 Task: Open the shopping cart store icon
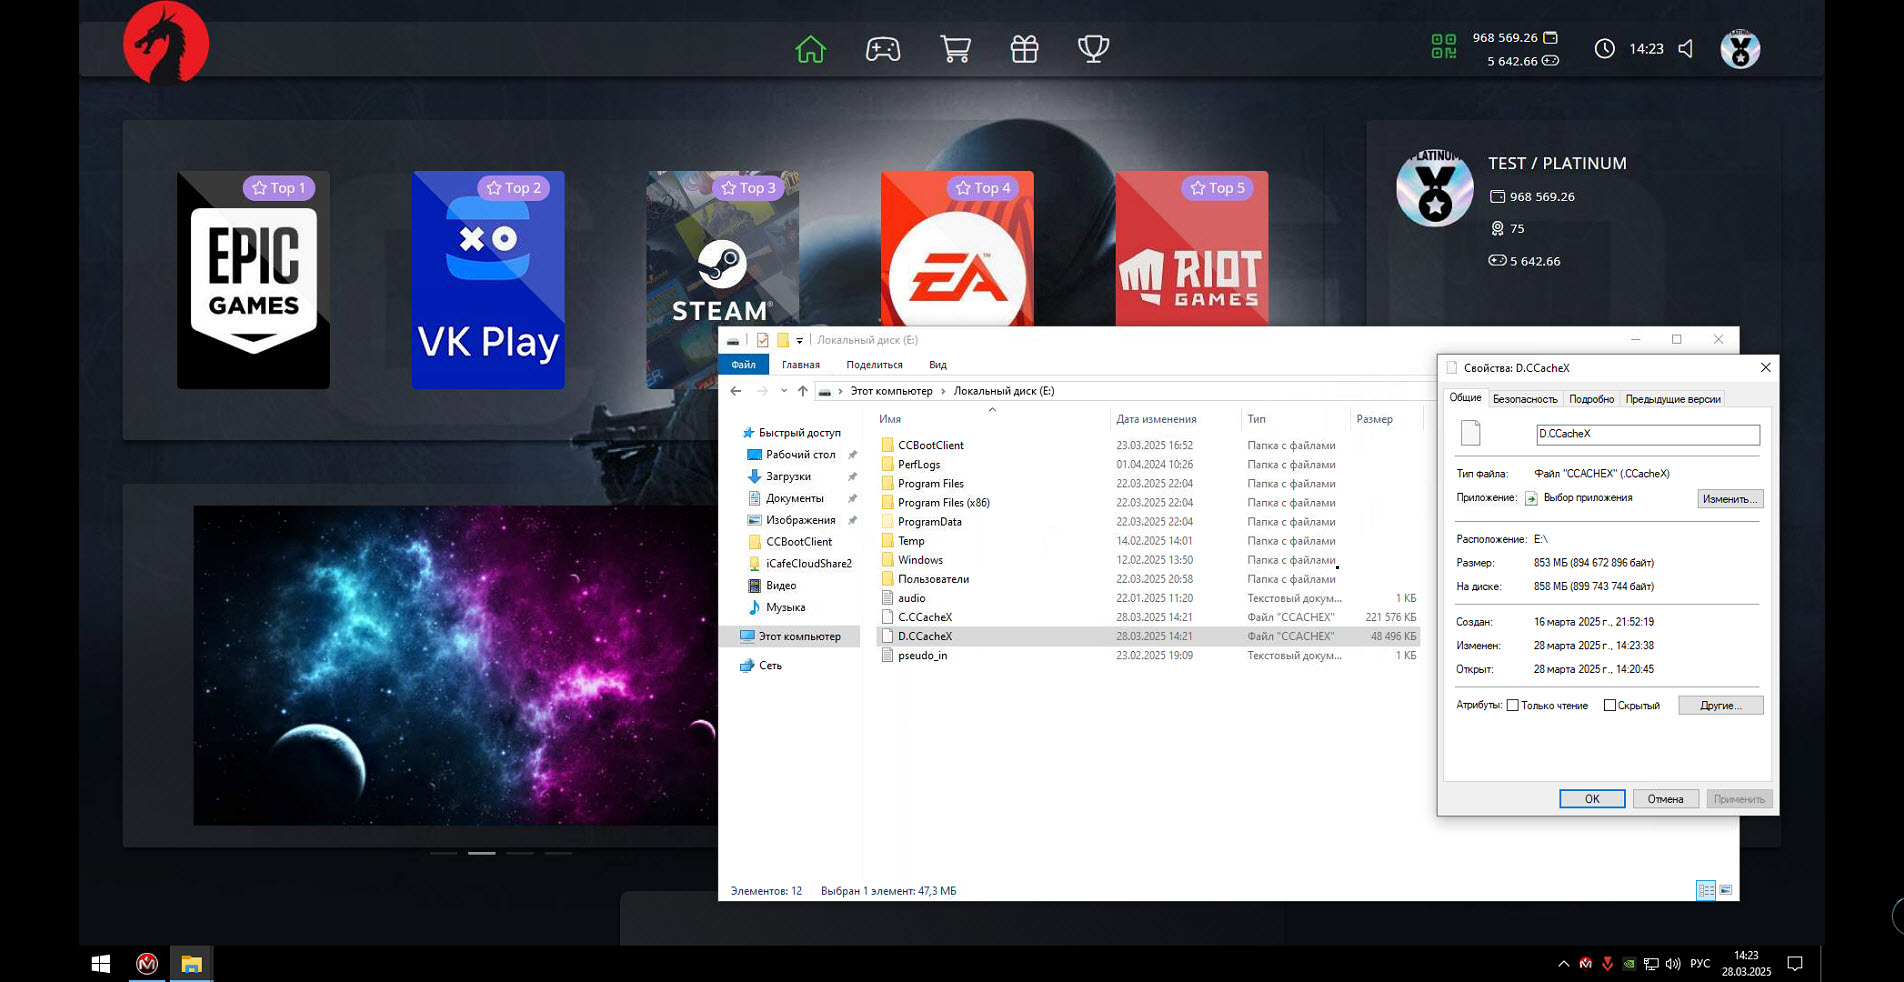955,49
